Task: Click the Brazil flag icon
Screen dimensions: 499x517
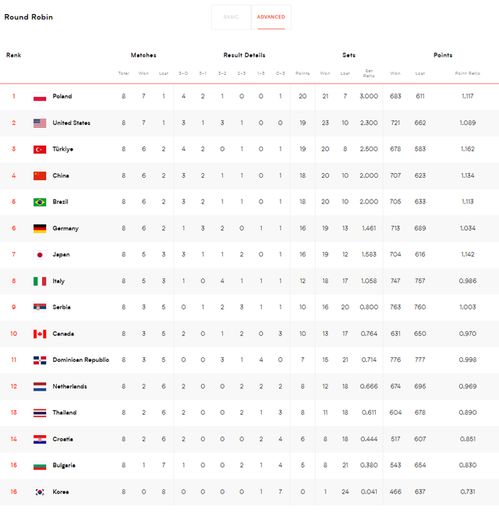Action: pos(40,202)
